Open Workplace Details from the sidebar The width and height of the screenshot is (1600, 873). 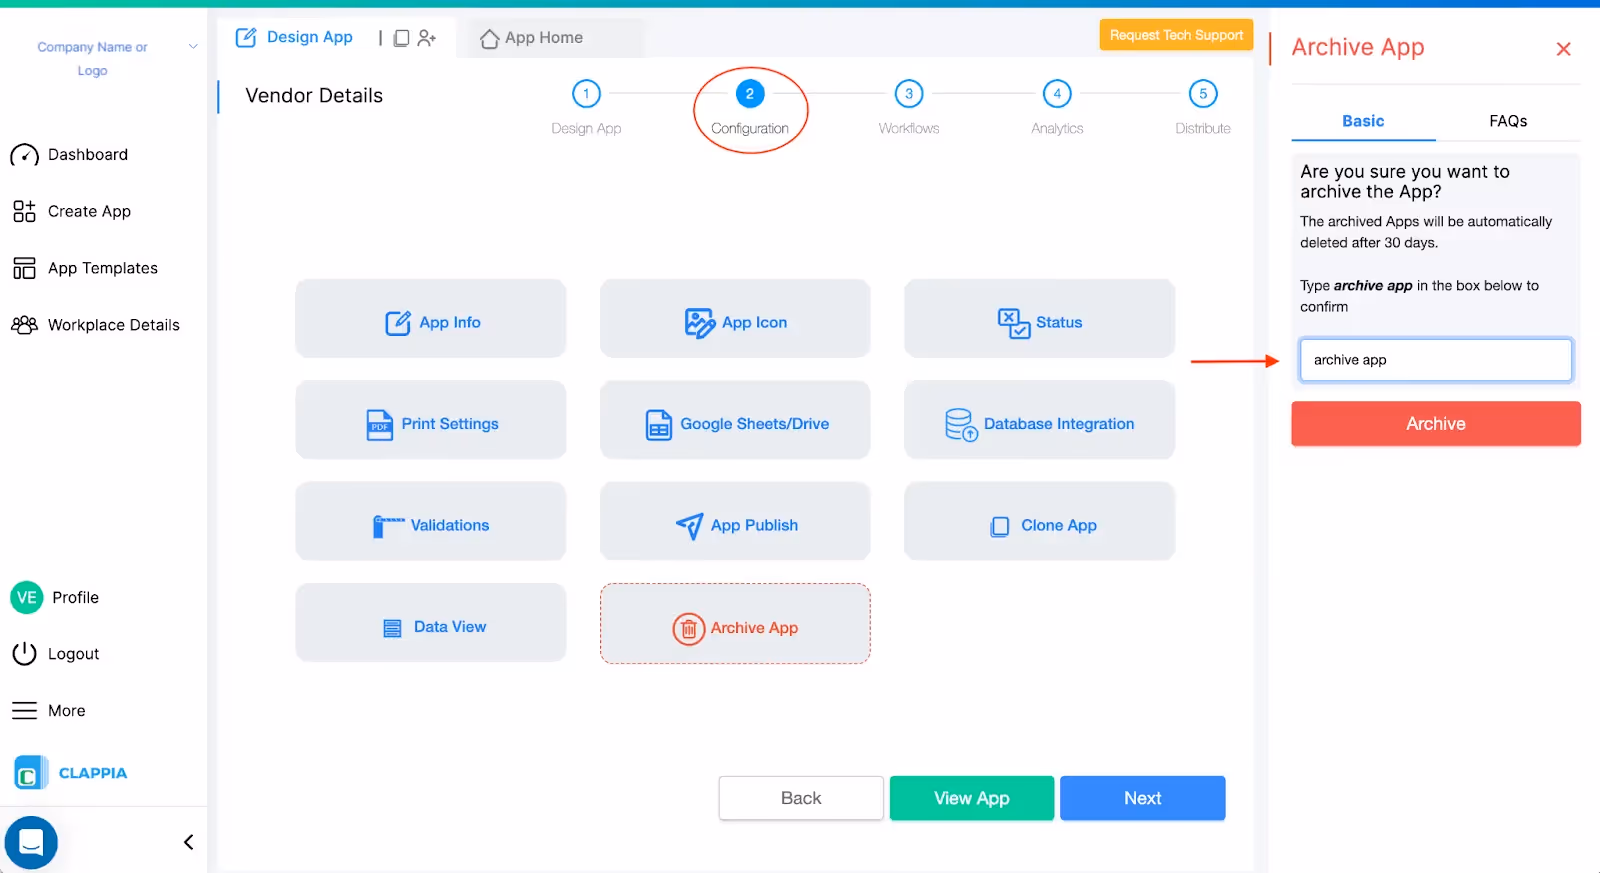[114, 325]
